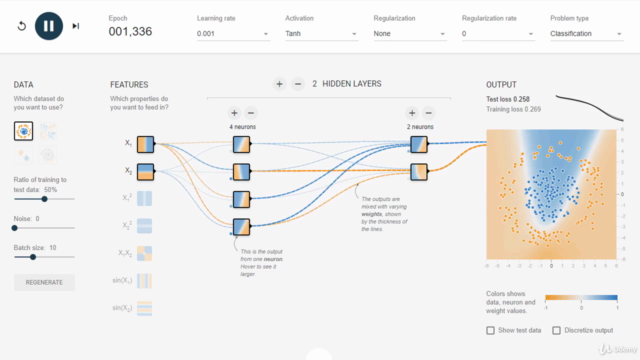This screenshot has height=360, width=640.
Task: Open the Regularization dropdown showing None
Action: pos(409,33)
